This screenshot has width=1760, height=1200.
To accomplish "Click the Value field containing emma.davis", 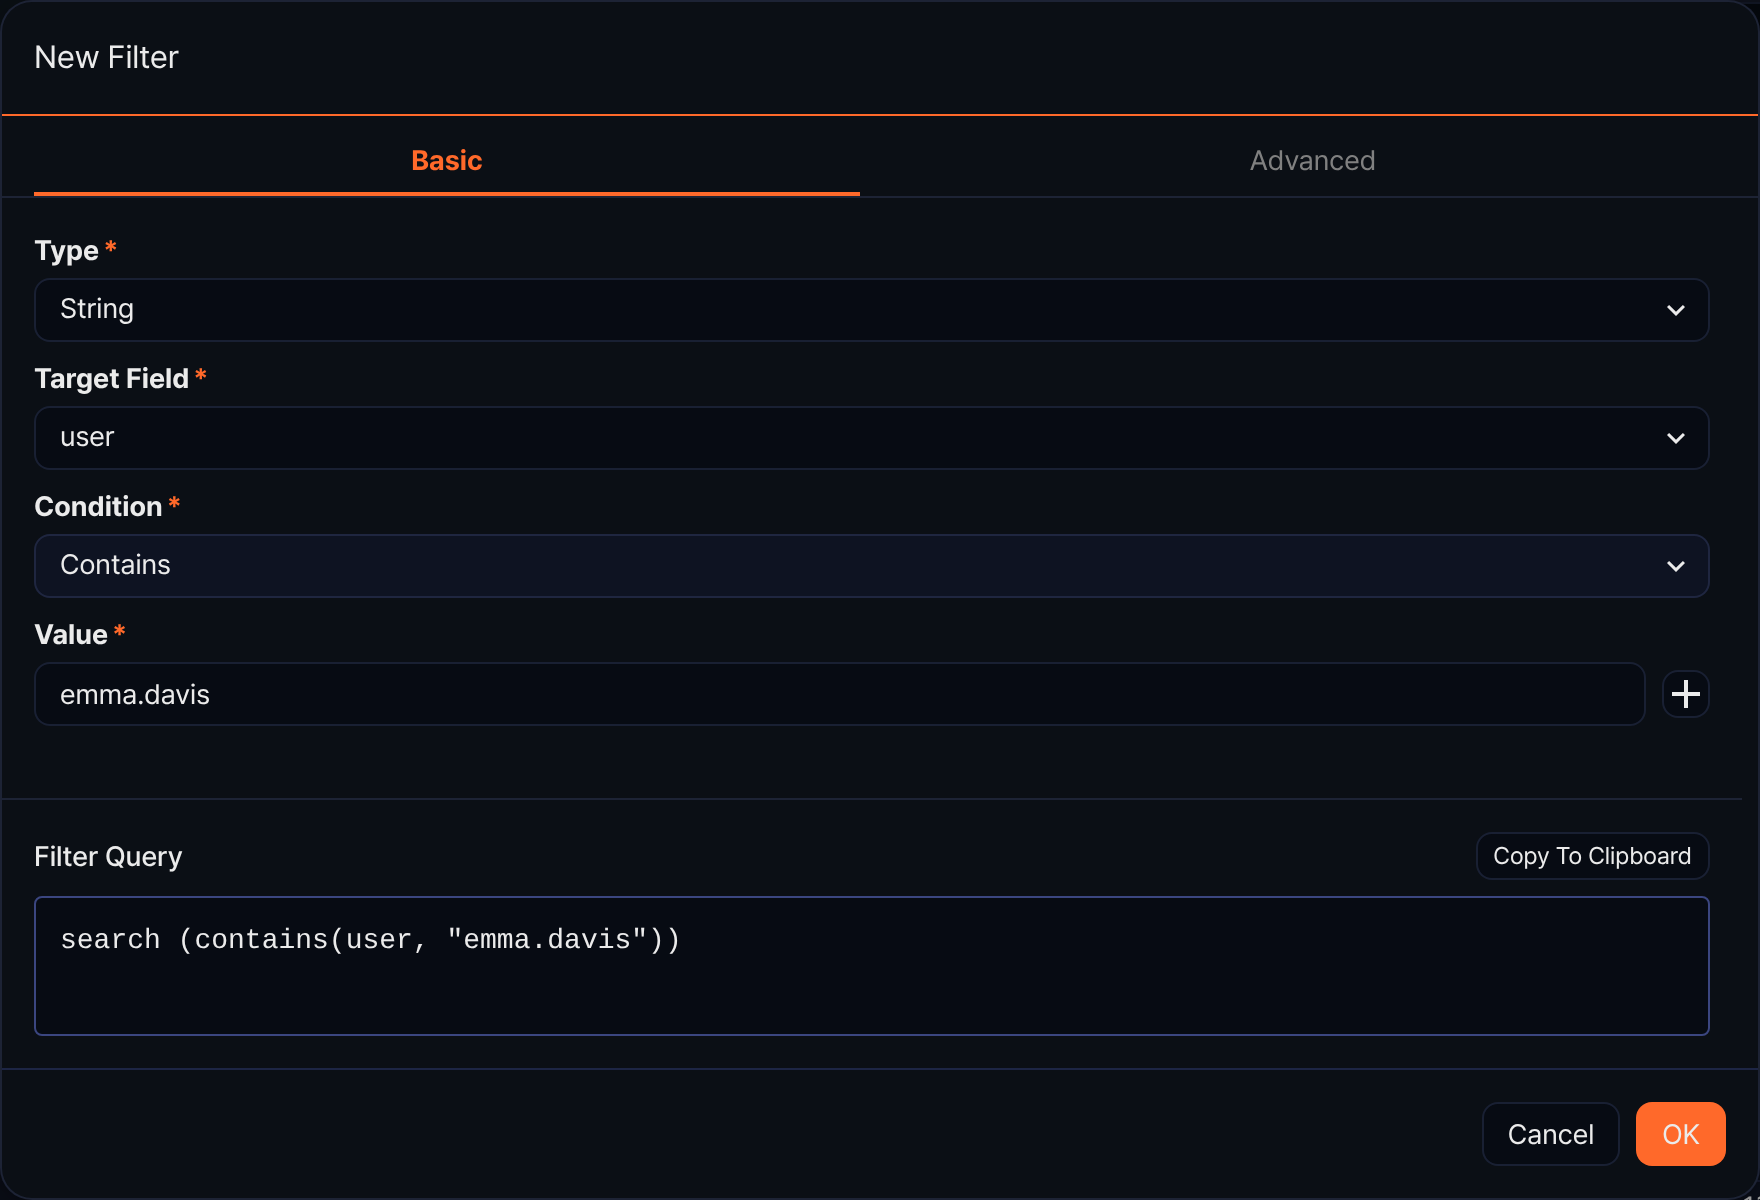I will click(839, 694).
